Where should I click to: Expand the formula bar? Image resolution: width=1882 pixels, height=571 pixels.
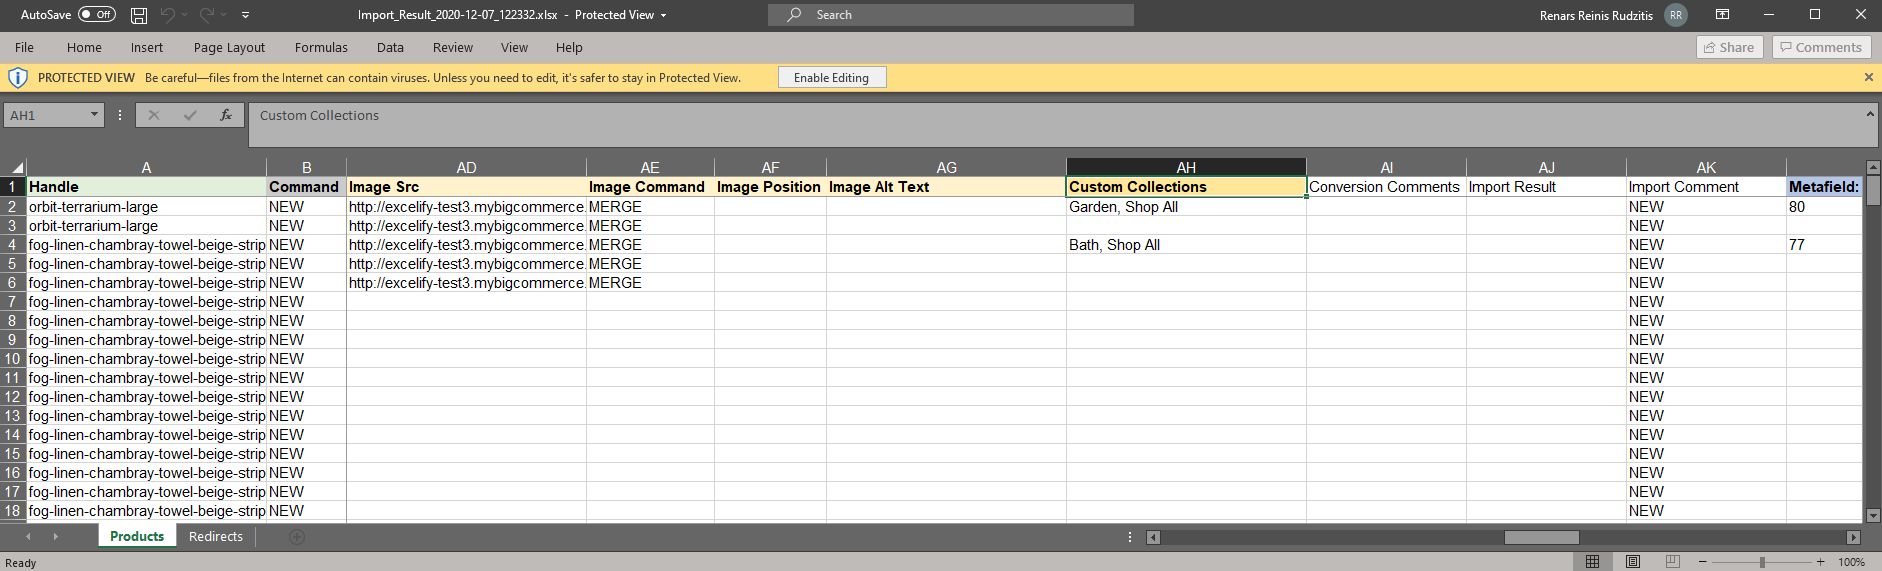click(1870, 114)
